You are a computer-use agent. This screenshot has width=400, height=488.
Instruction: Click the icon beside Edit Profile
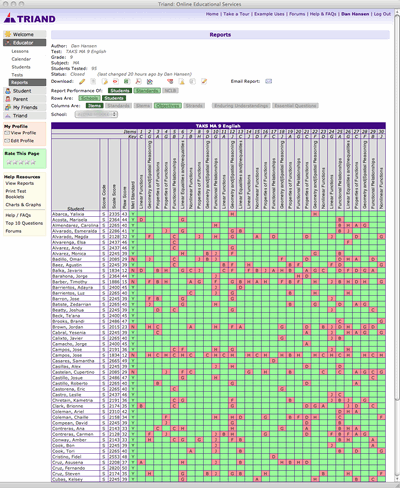pos(7,141)
